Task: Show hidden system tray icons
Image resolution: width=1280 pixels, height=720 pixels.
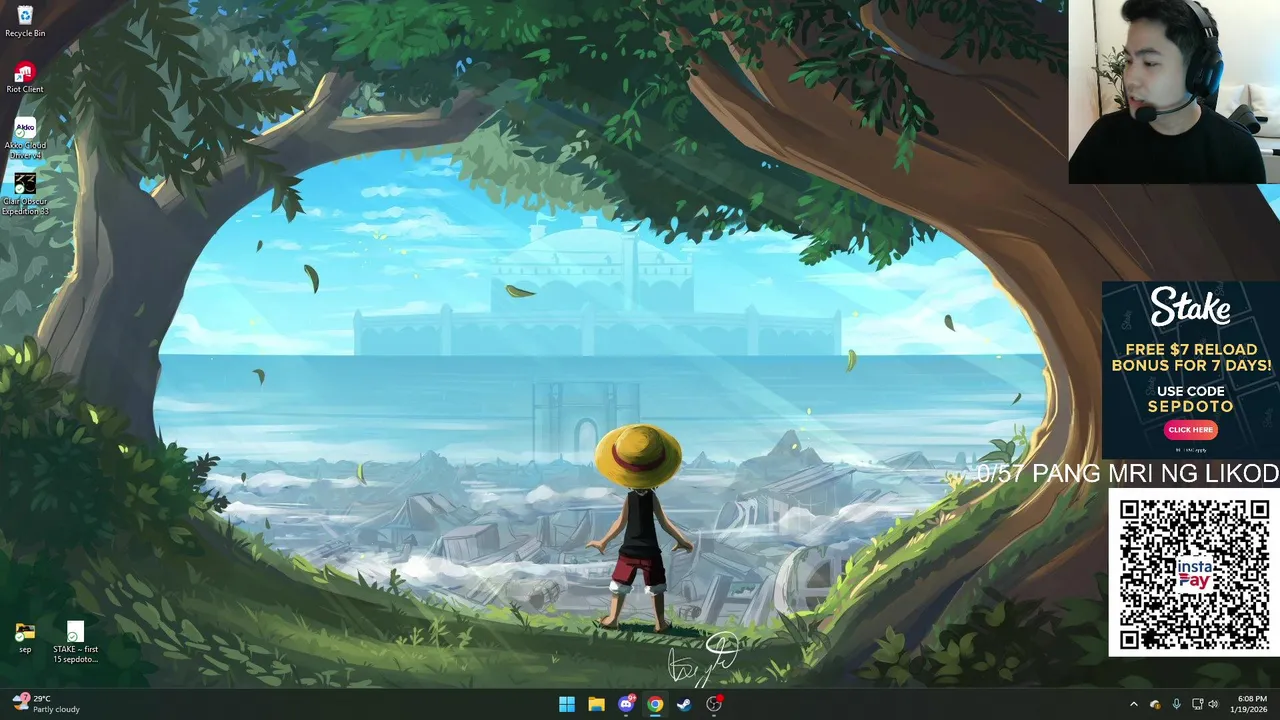Action: [1133, 704]
